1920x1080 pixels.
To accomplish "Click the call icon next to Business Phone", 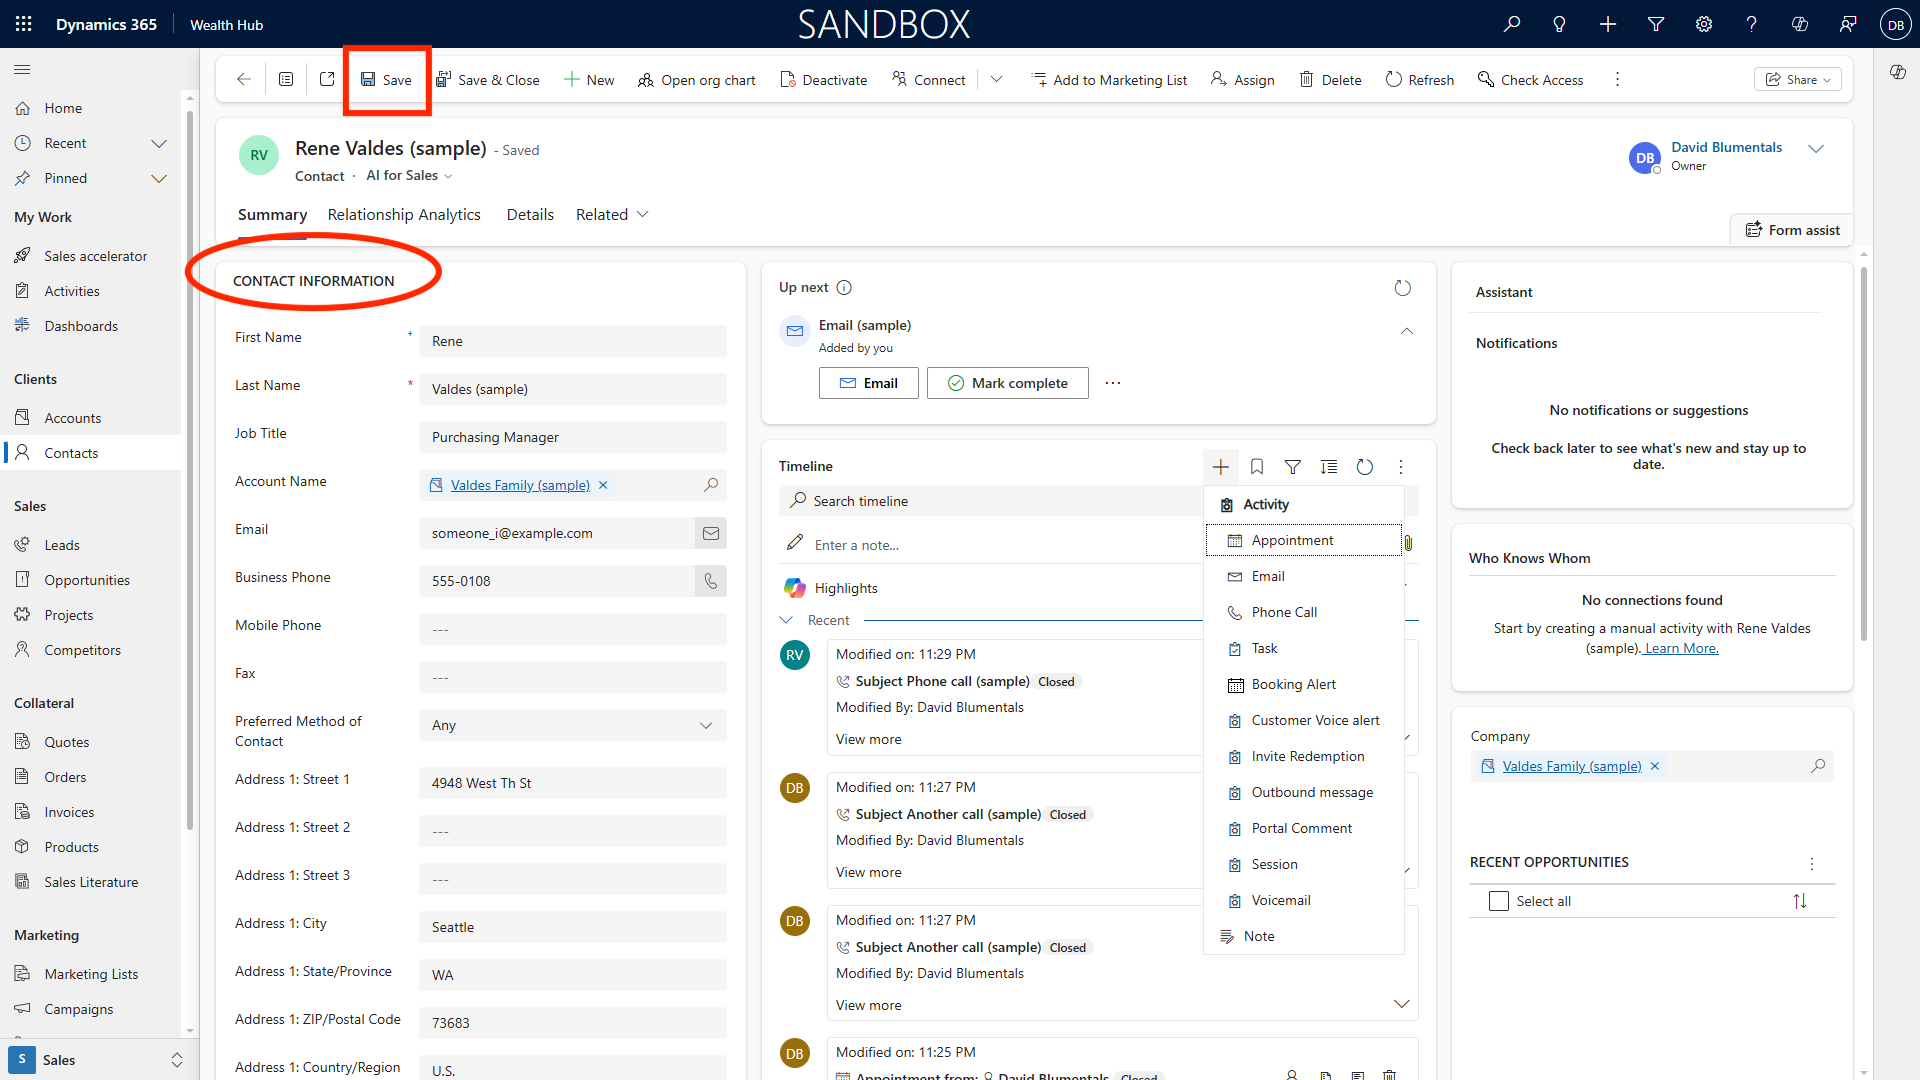I will point(711,581).
